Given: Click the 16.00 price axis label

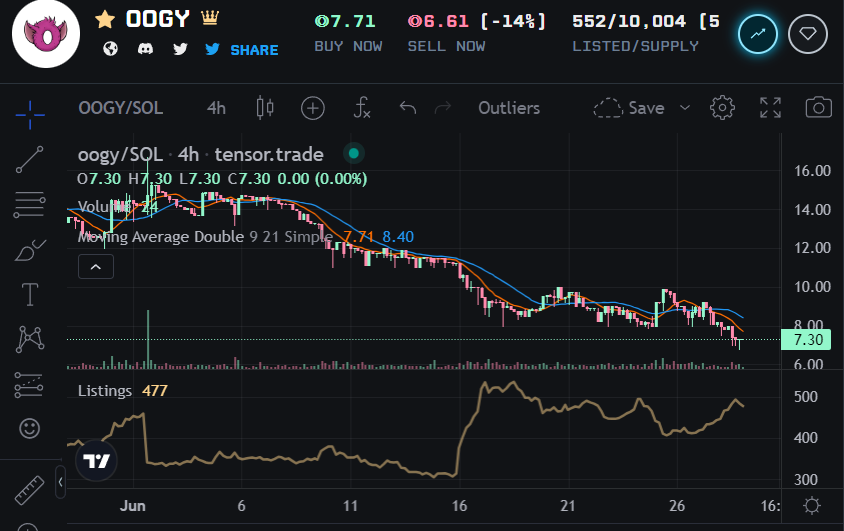Looking at the screenshot, I should tap(813, 171).
